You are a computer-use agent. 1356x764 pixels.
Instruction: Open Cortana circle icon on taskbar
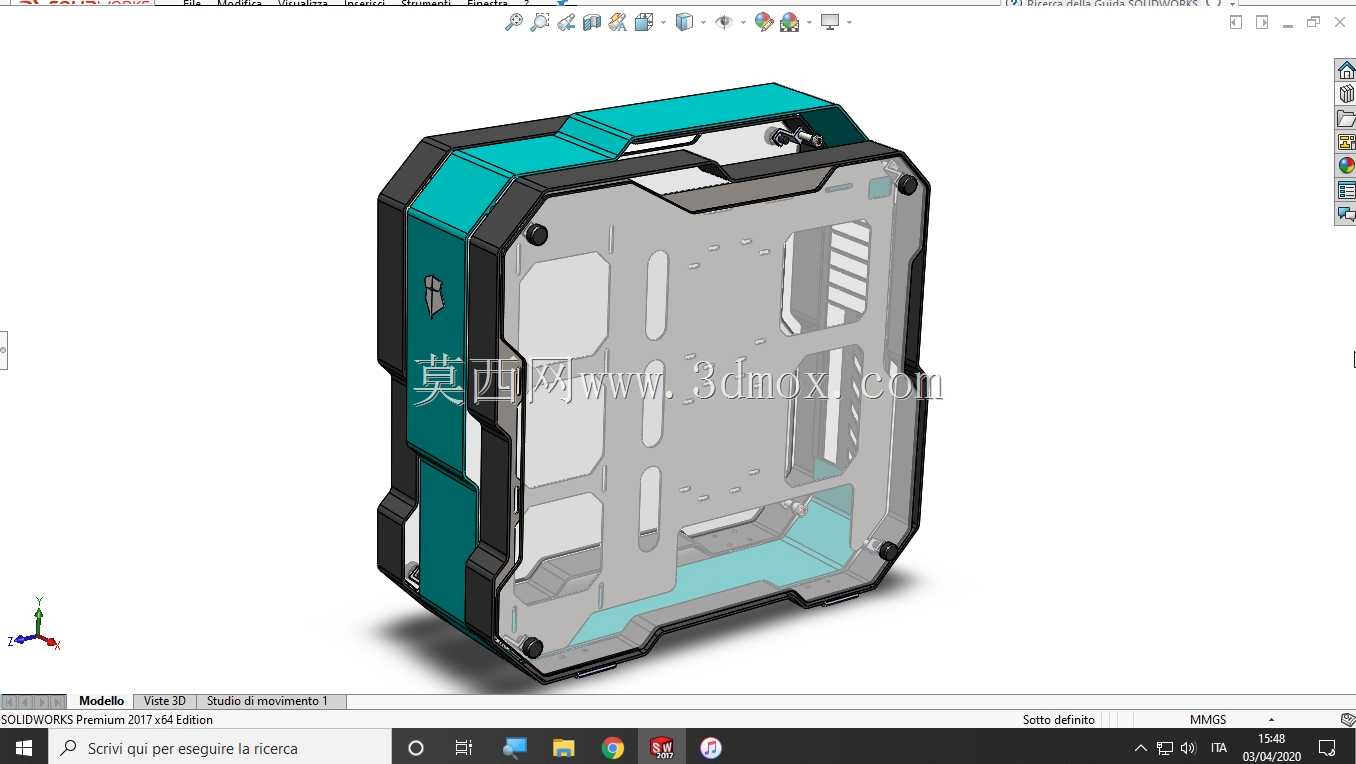[x=416, y=747]
